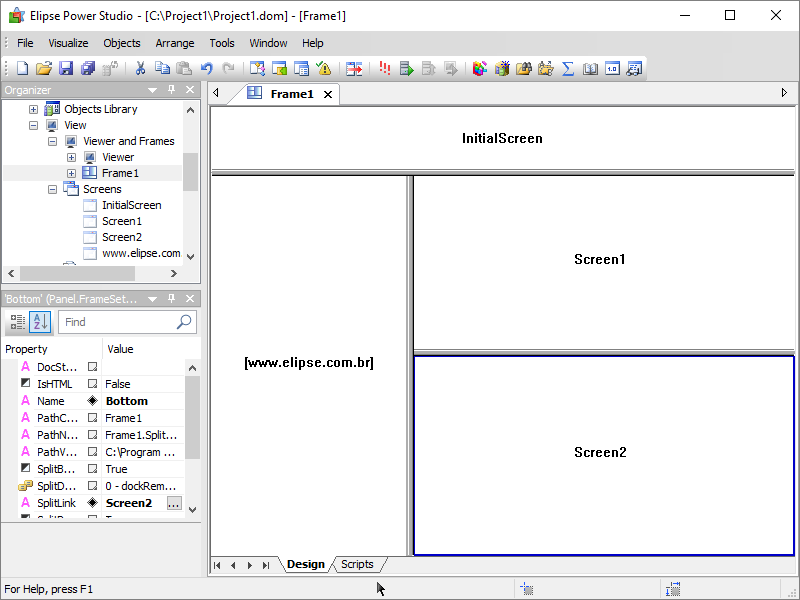Open the Arrange menu
This screenshot has width=800, height=600.
175,43
